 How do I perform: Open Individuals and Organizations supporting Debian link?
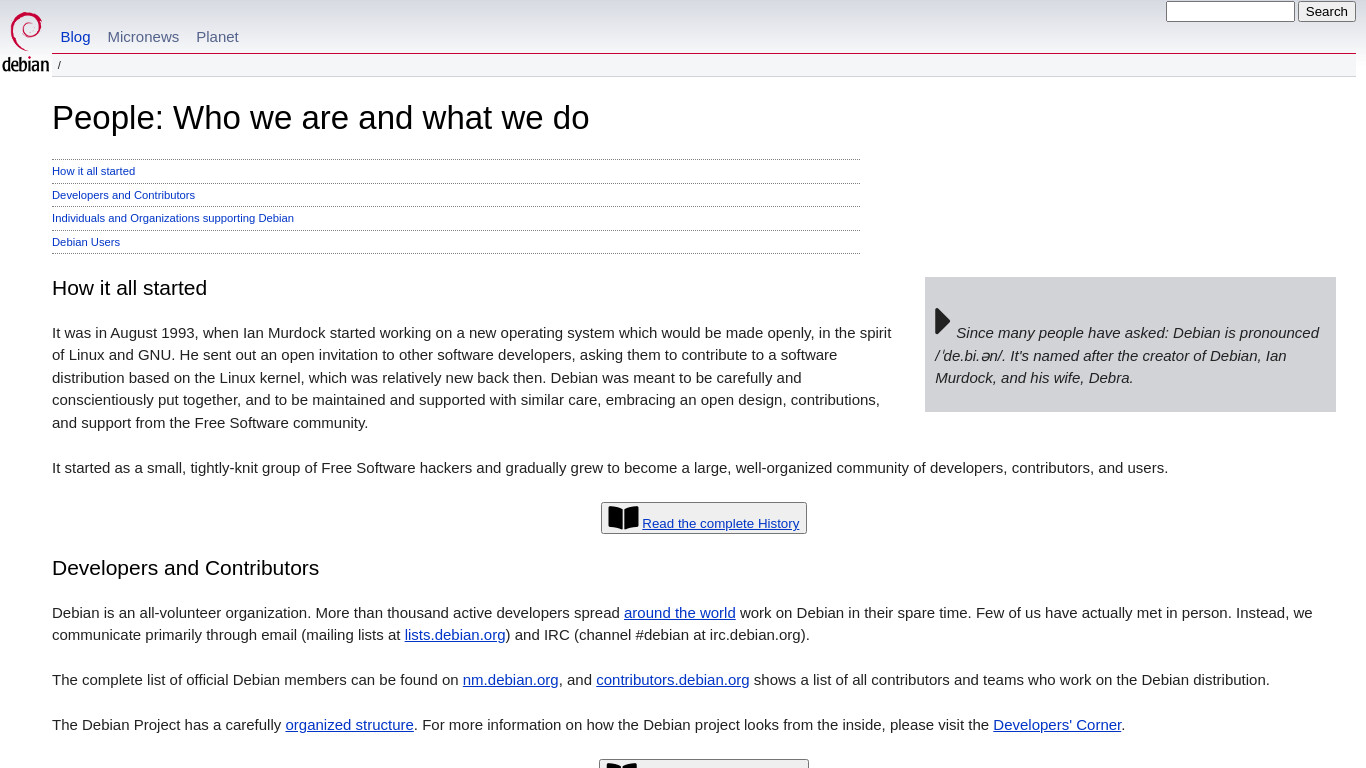(173, 218)
